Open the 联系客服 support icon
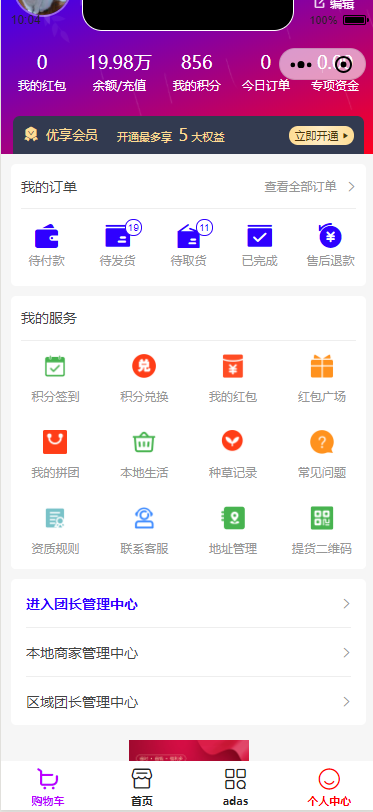The height and width of the screenshot is (812, 373). pyautogui.click(x=144, y=518)
